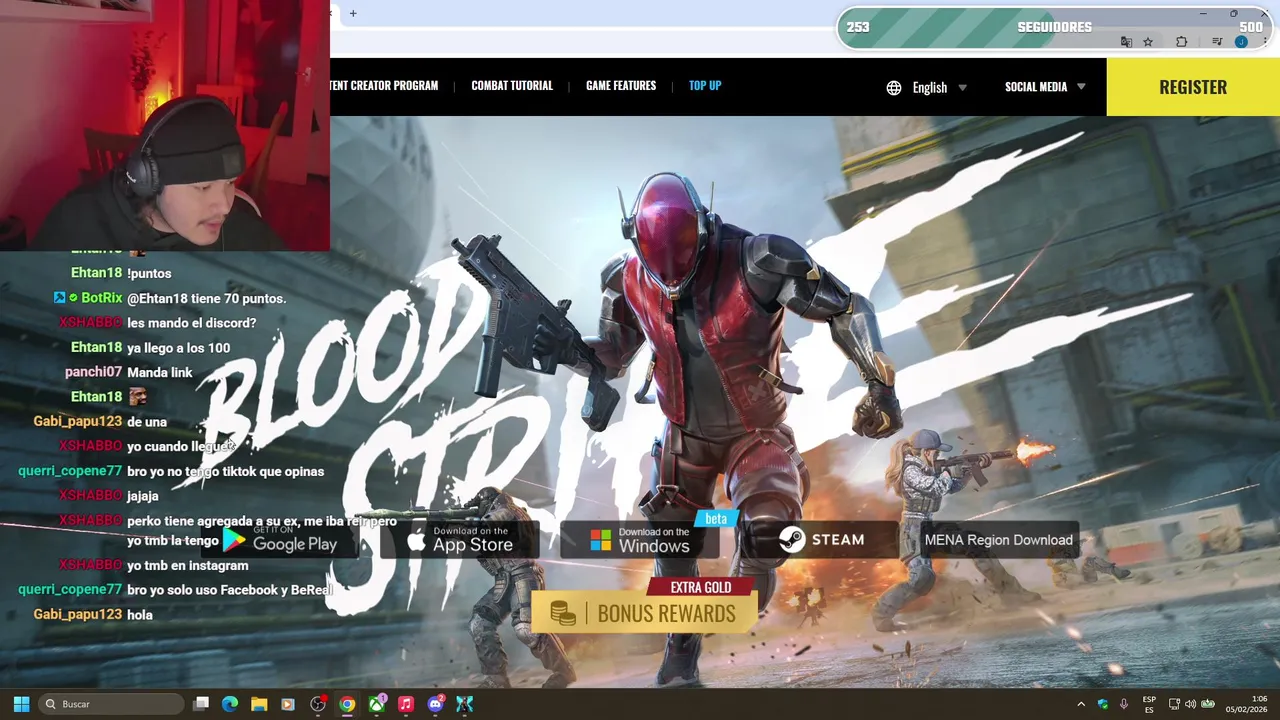
Task: Click the "ya llego a los 100" message
Action: pyautogui.click(x=179, y=348)
